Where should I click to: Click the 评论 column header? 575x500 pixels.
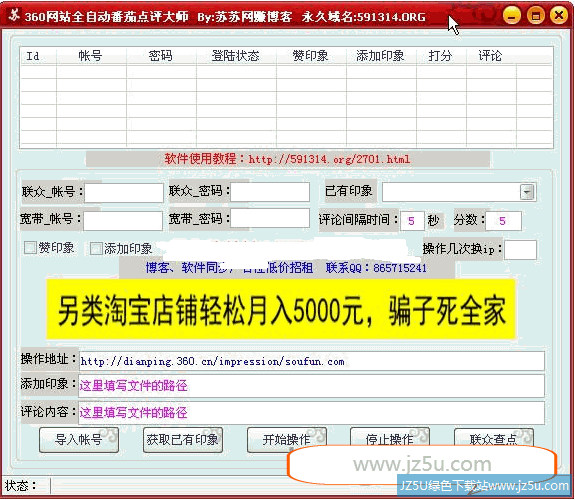[491, 56]
